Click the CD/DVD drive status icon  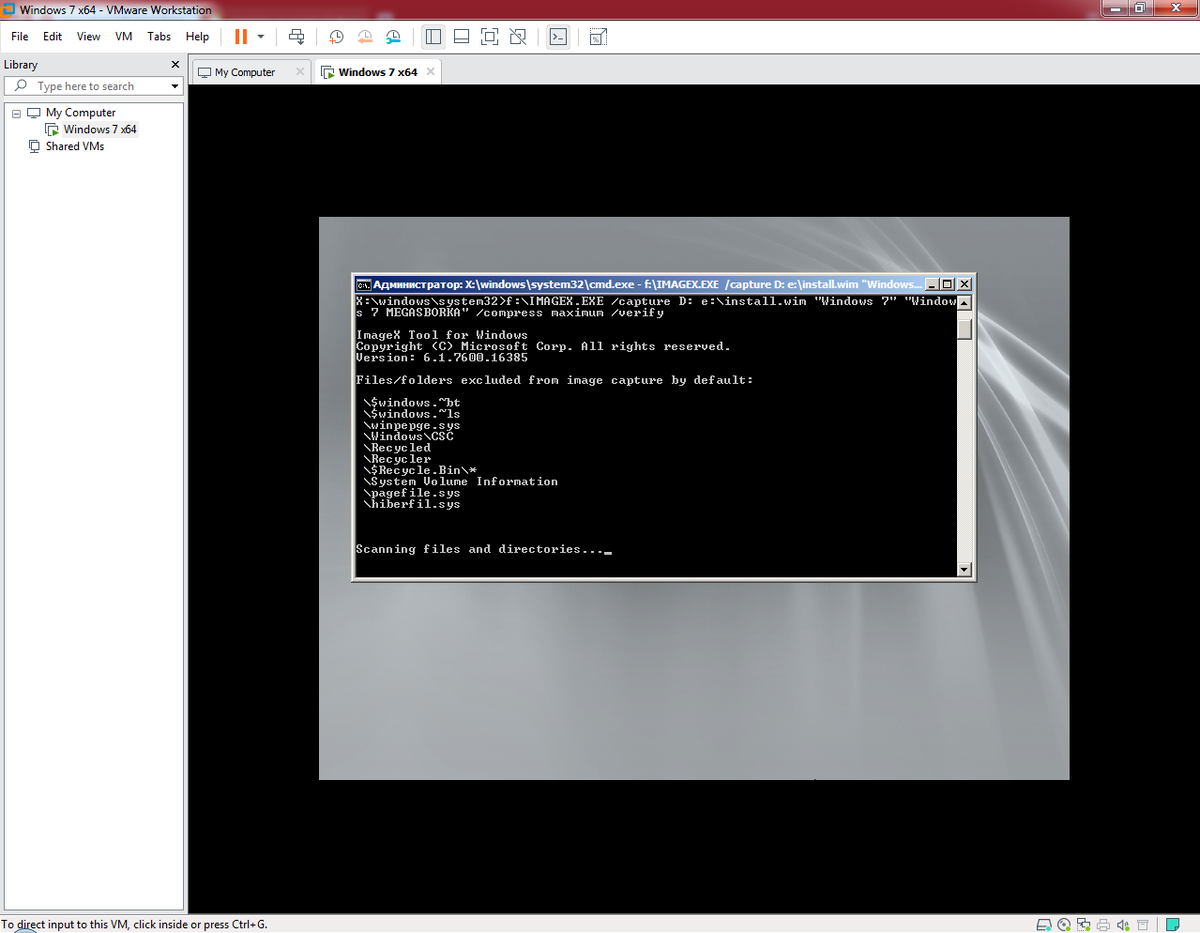pos(1064,924)
